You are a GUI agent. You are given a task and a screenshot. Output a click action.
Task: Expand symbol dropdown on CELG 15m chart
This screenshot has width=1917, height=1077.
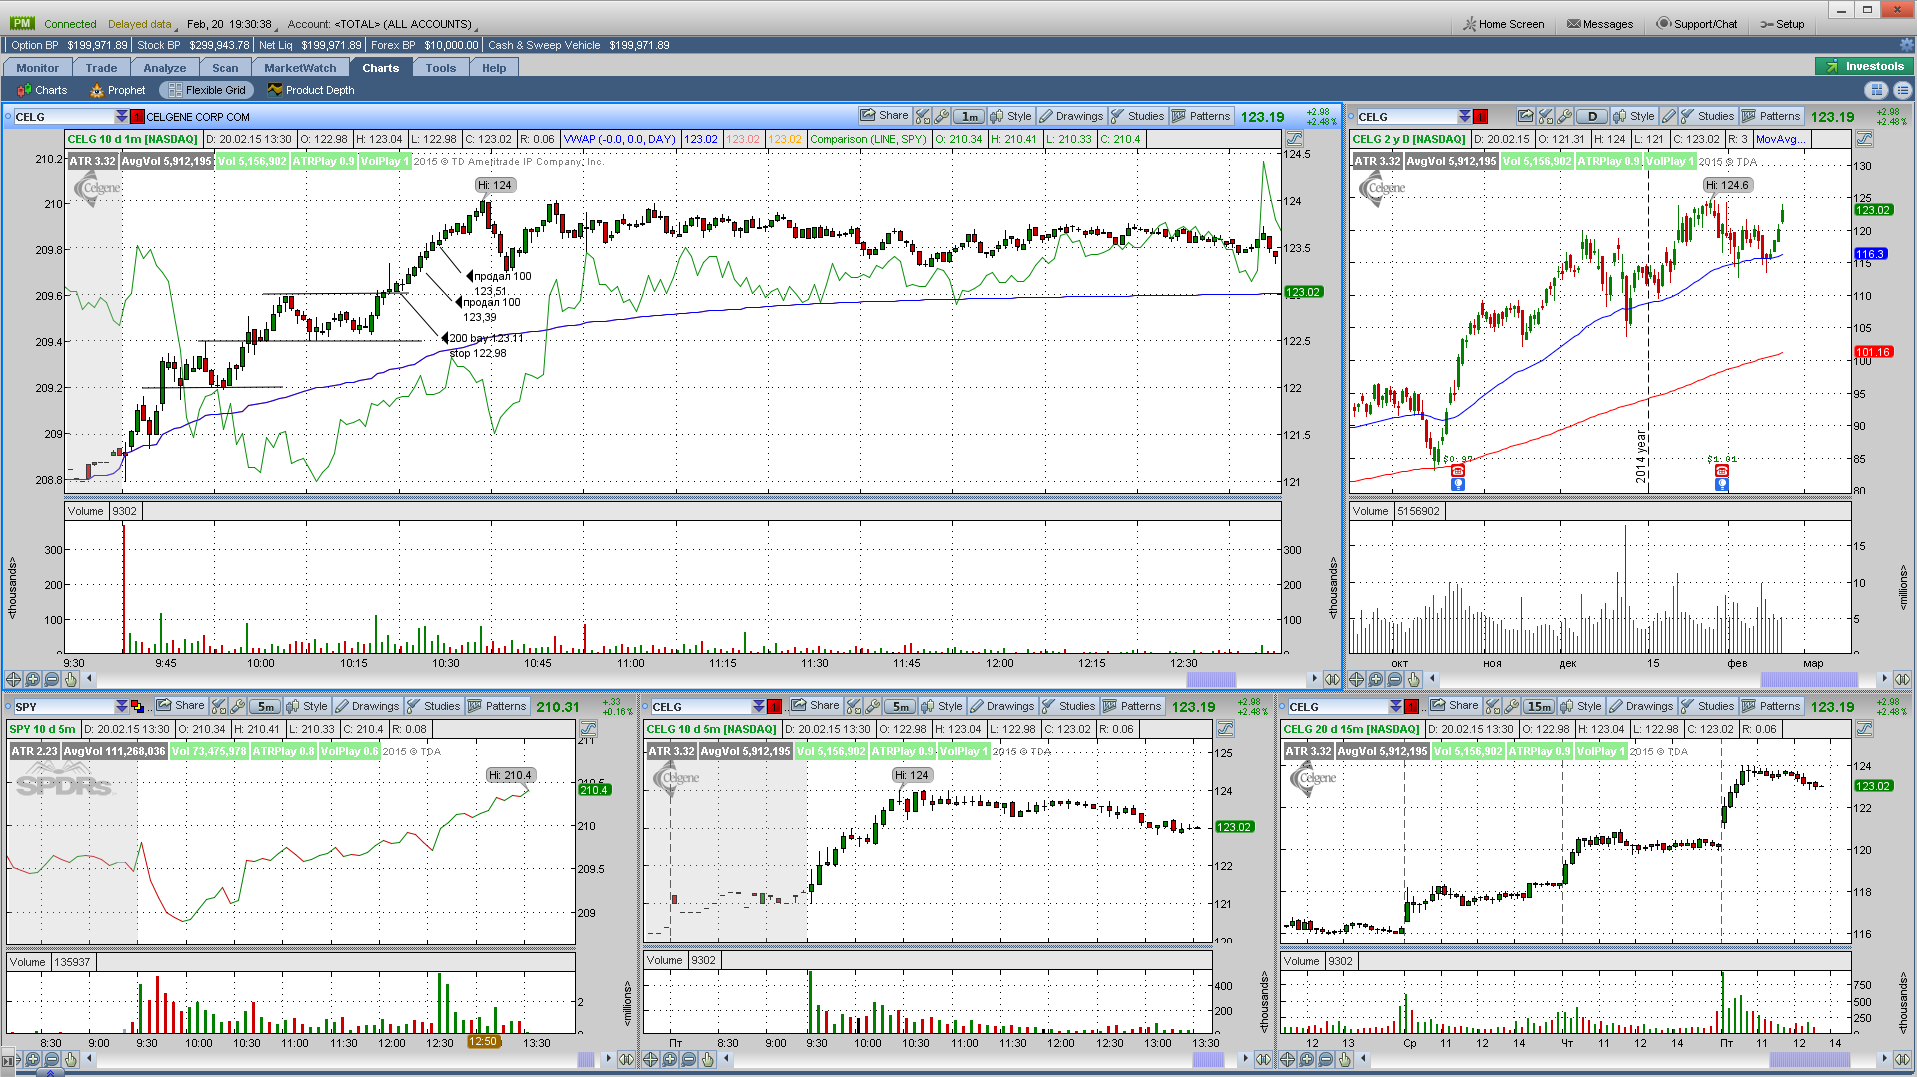[1395, 706]
